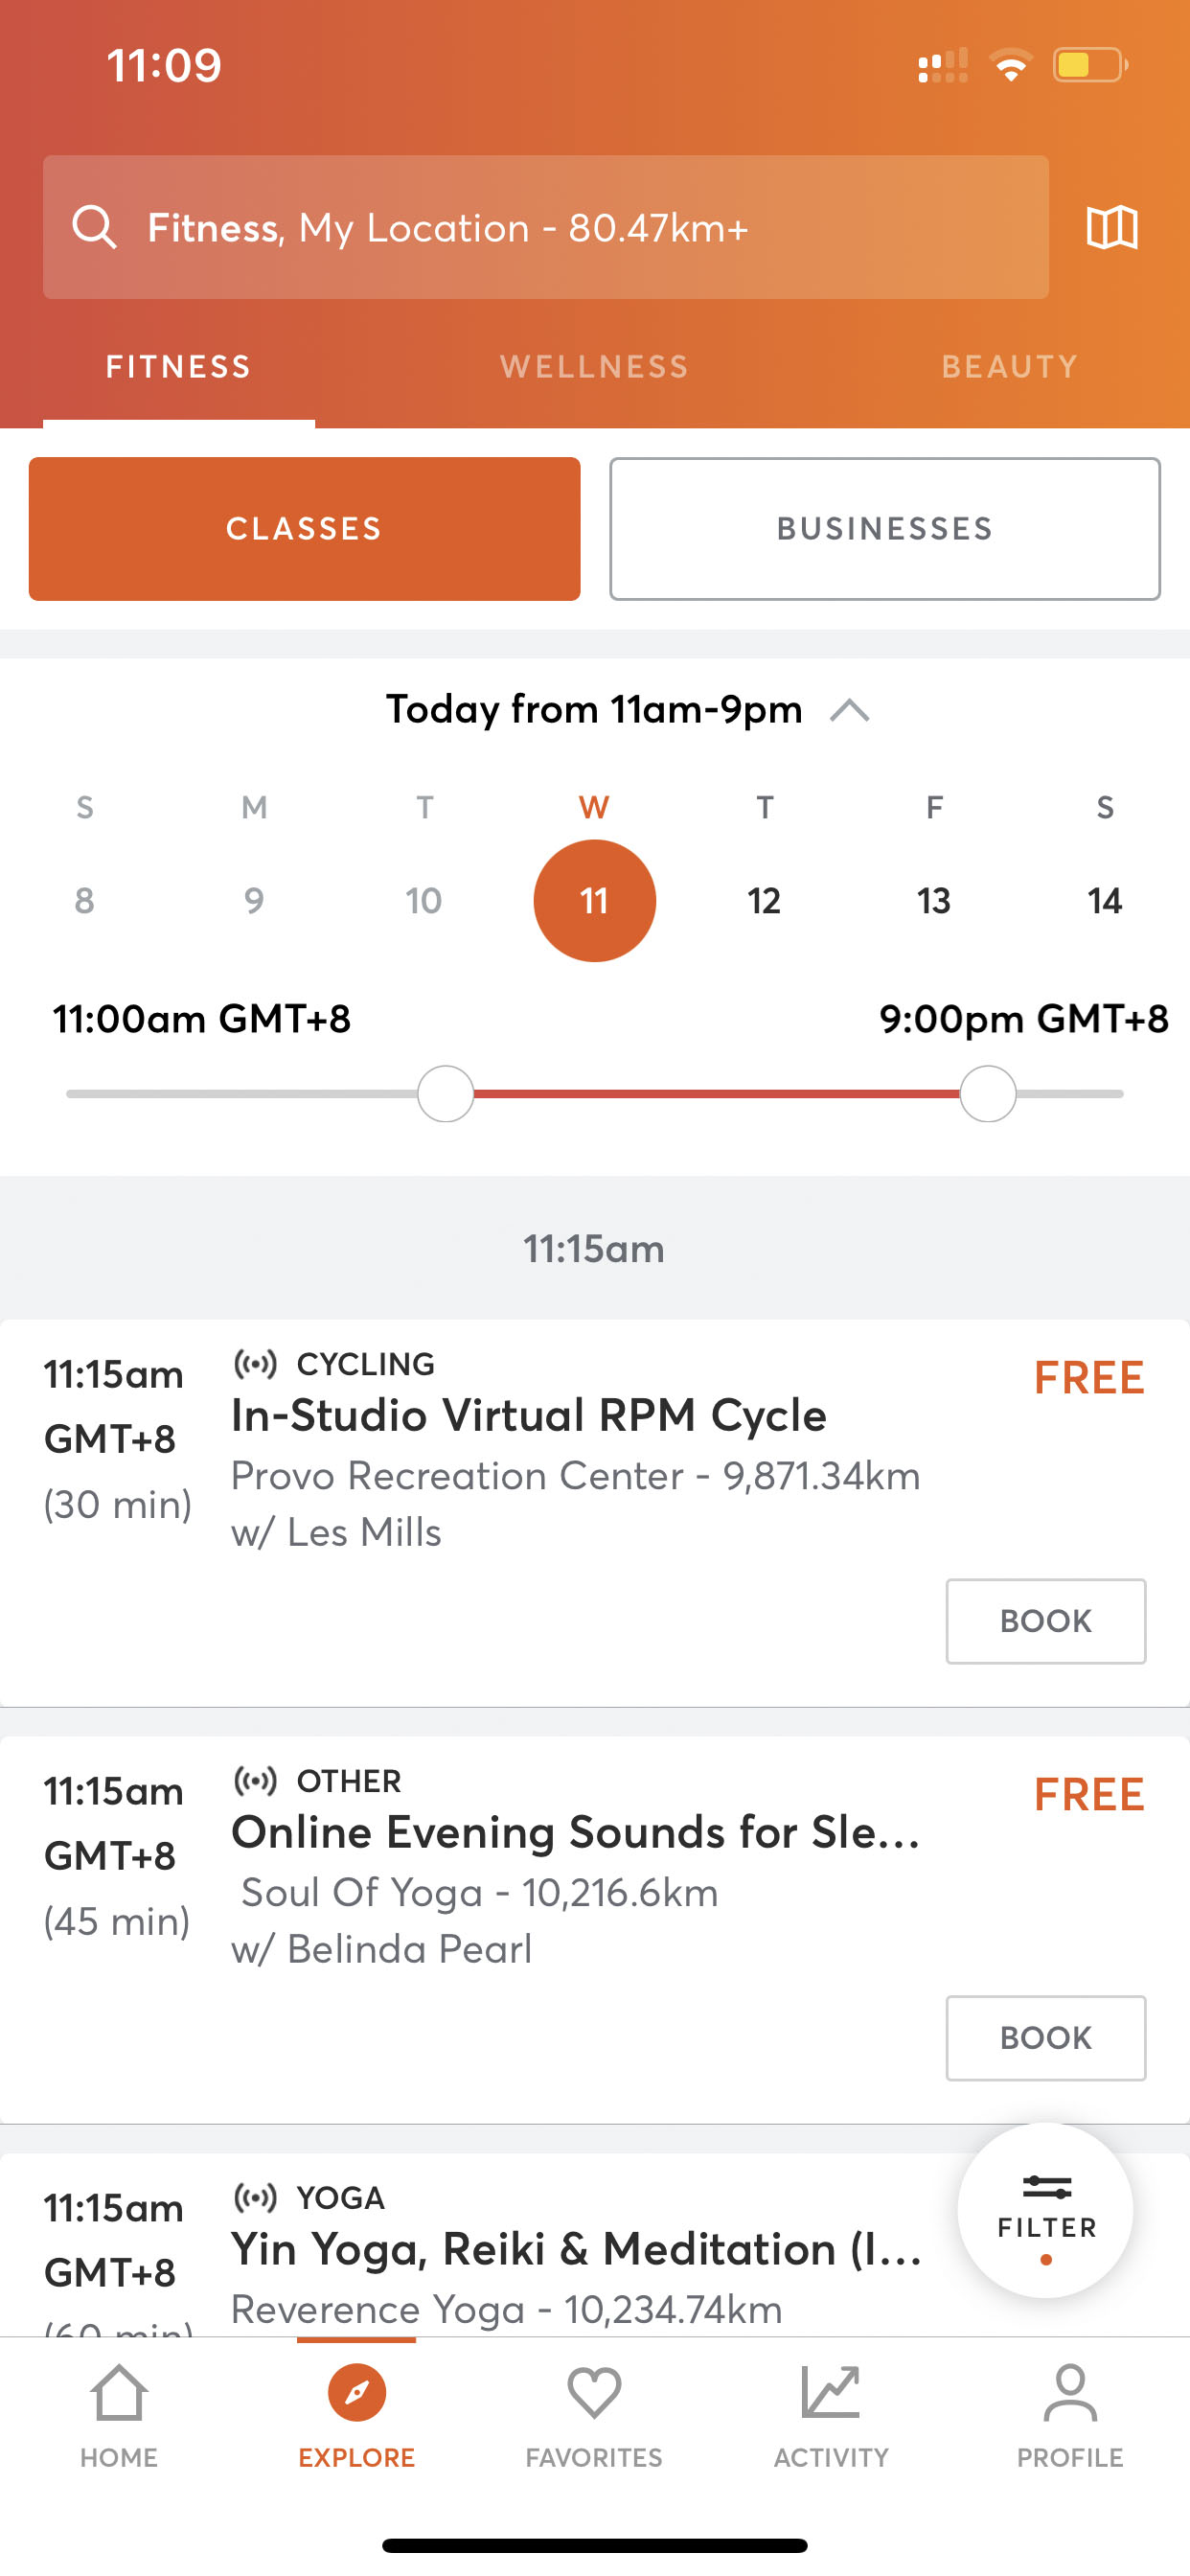Choose Friday 13 date
Viewport: 1190px width, 2576px height.
(934, 901)
